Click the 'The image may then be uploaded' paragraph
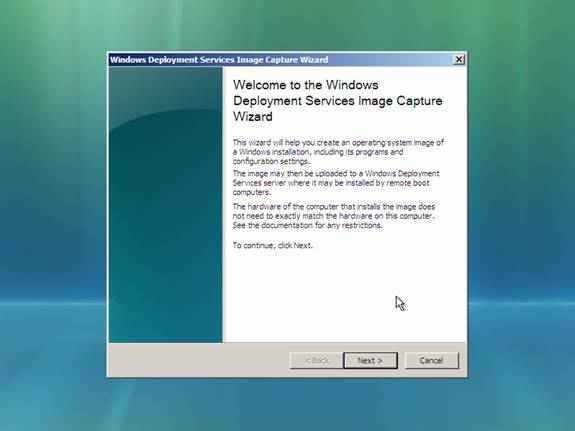The height and width of the screenshot is (431, 575). pos(336,183)
